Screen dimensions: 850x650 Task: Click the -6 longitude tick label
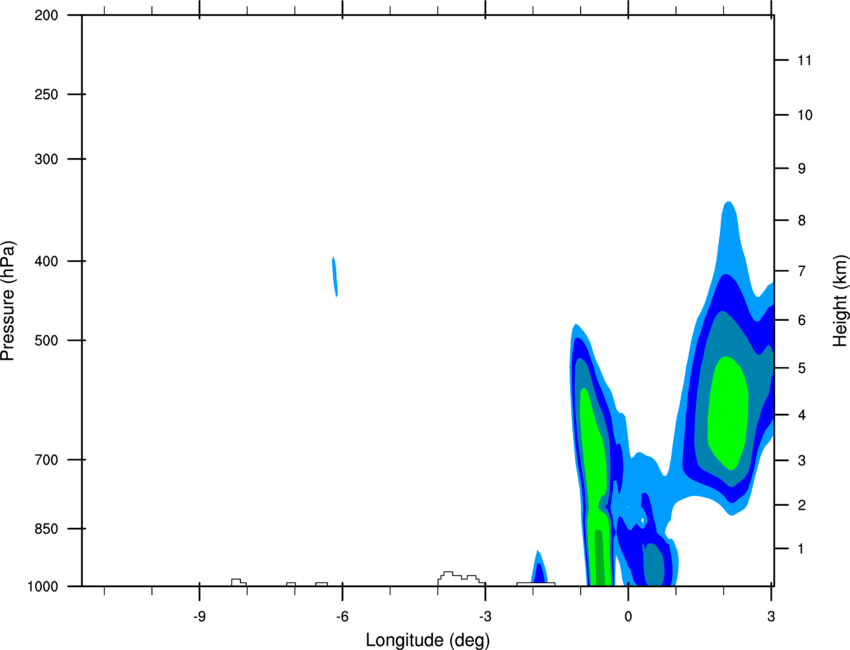342,617
